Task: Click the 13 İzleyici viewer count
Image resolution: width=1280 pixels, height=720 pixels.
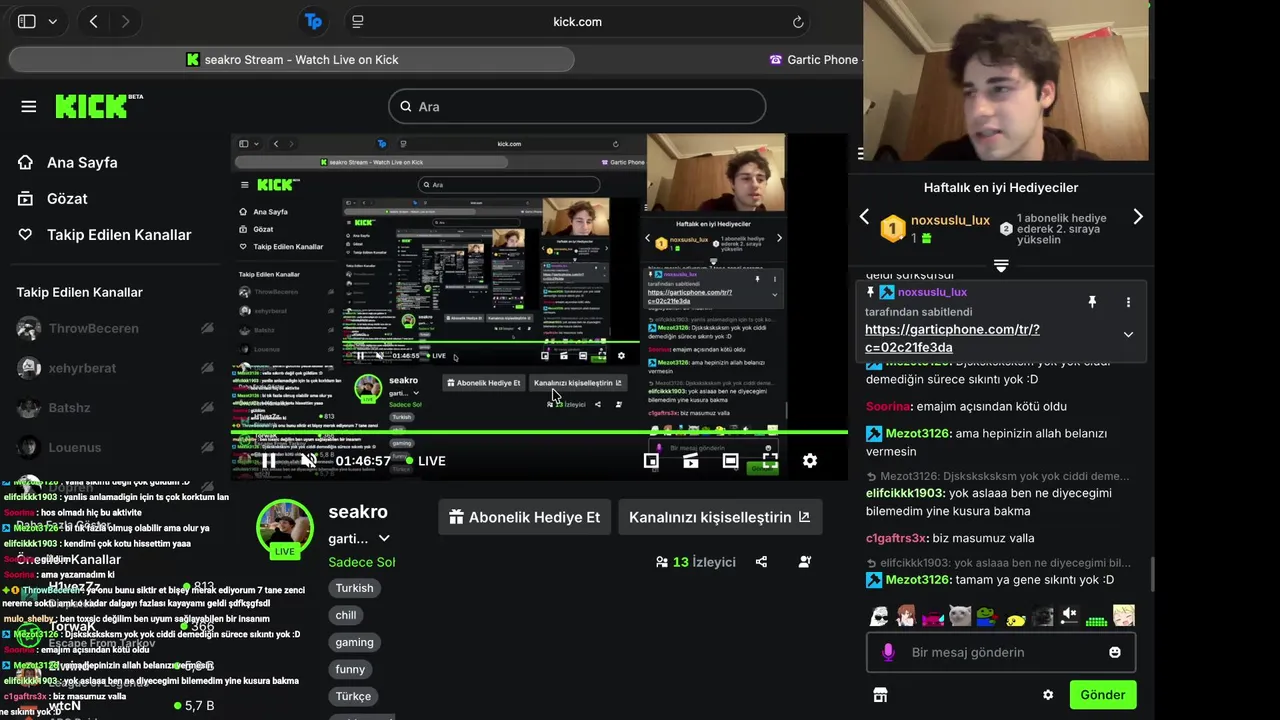Action: (x=696, y=562)
